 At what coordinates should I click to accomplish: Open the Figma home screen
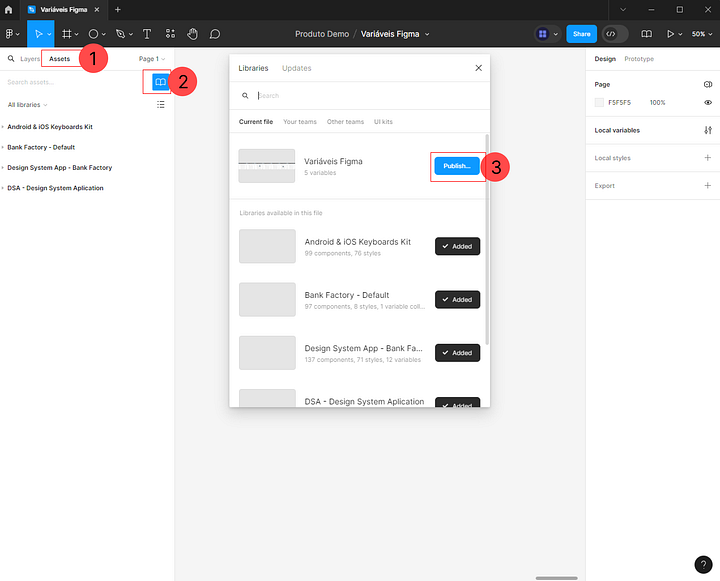pos(9,9)
